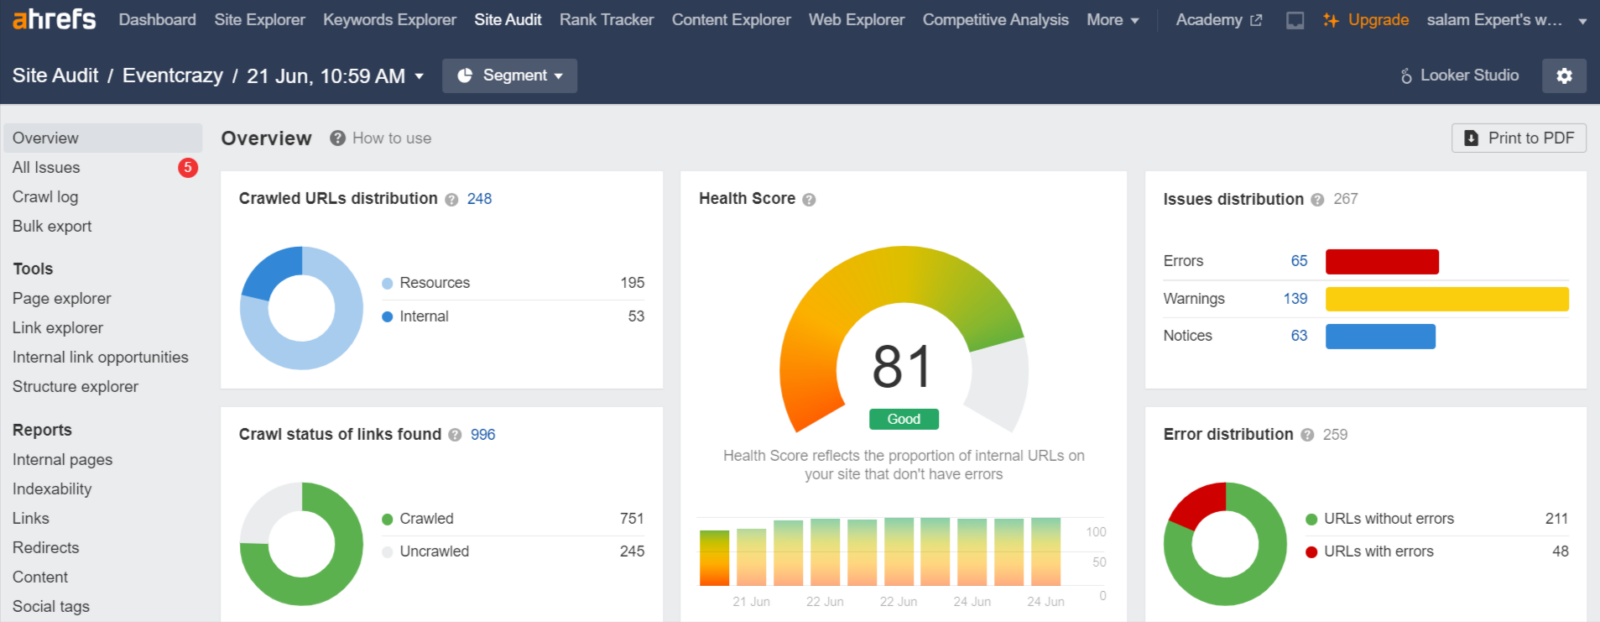This screenshot has height=622, width=1600.
Task: Click the Segment pie chart icon
Action: (465, 76)
